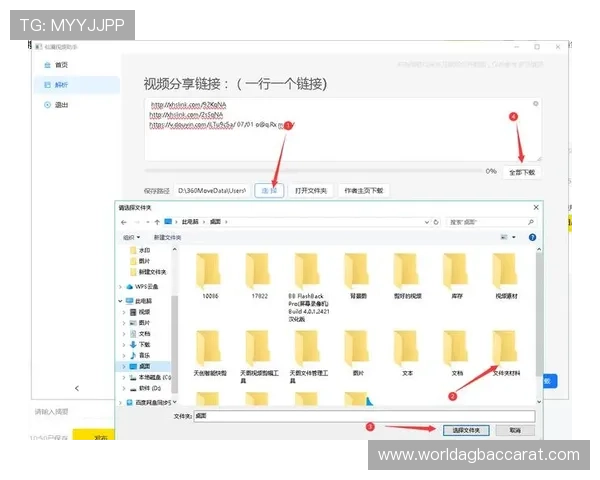The width and height of the screenshot is (600, 480).
Task: Click inside the video share links text area
Action: tap(342, 129)
